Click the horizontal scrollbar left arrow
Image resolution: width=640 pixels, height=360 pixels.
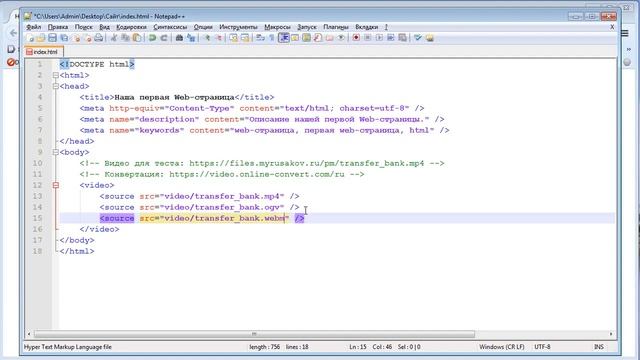(x=29, y=334)
